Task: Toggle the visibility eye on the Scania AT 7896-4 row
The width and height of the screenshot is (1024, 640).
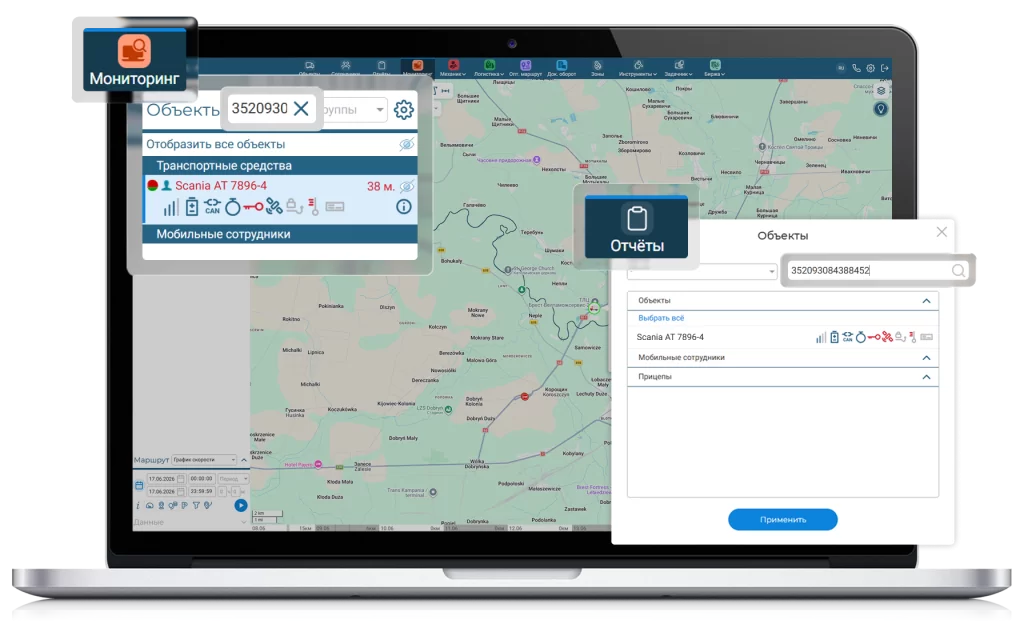Action: pyautogui.click(x=406, y=187)
